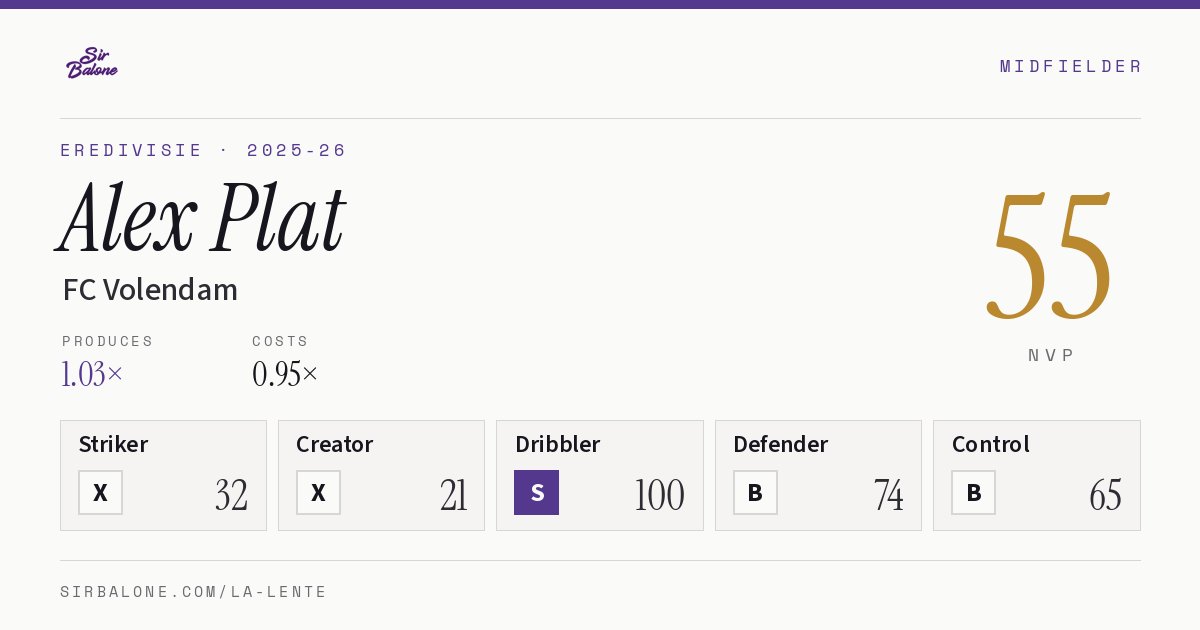Click the Creator card title
Screen dimensions: 1200x630
pos(335,444)
